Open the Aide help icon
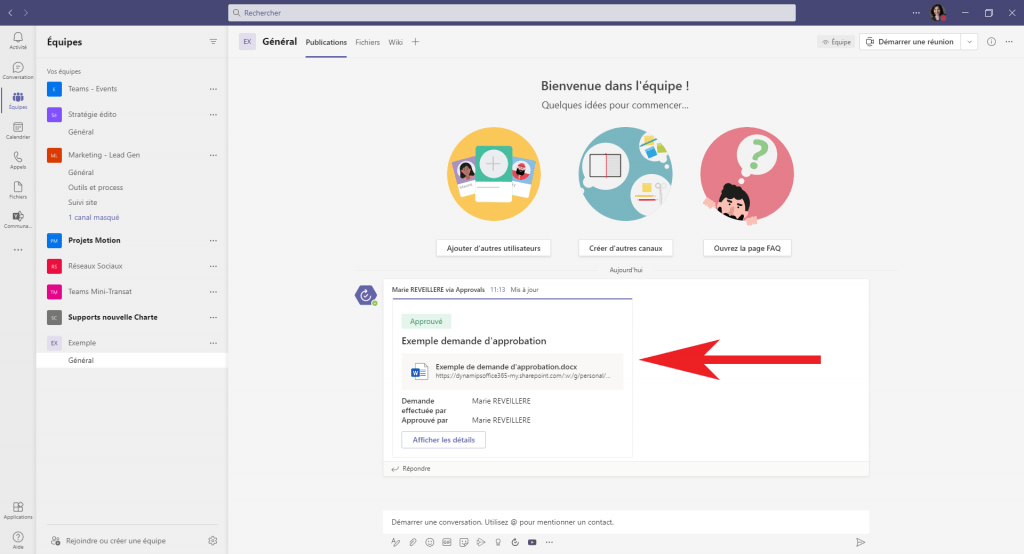The height and width of the screenshot is (554, 1024). pos(18,540)
